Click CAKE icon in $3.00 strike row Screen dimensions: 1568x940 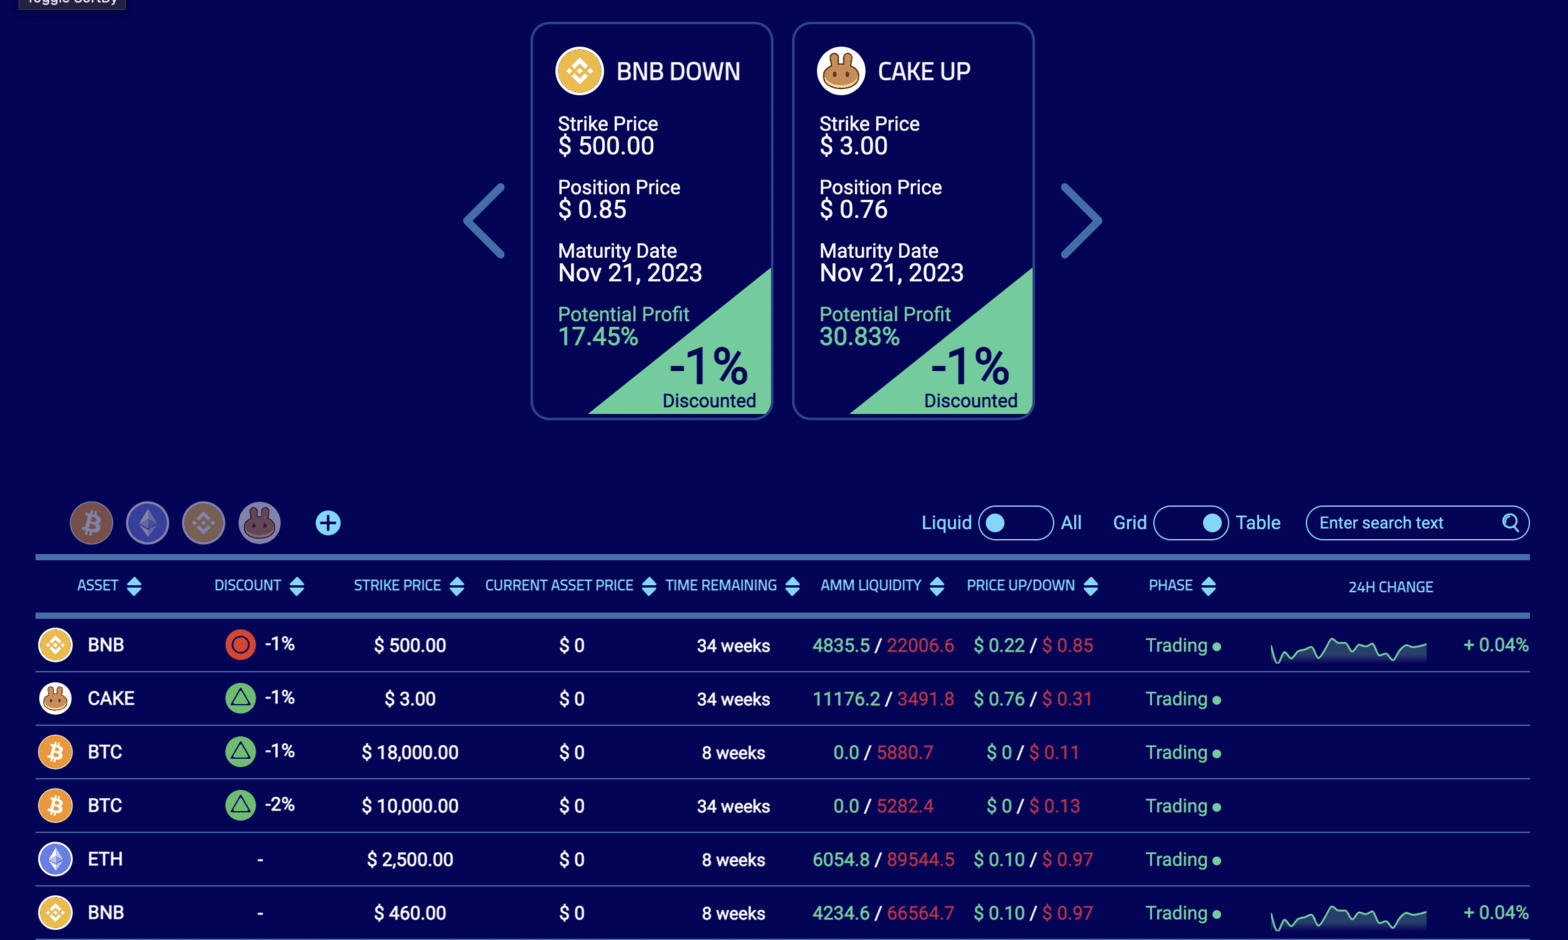click(55, 698)
